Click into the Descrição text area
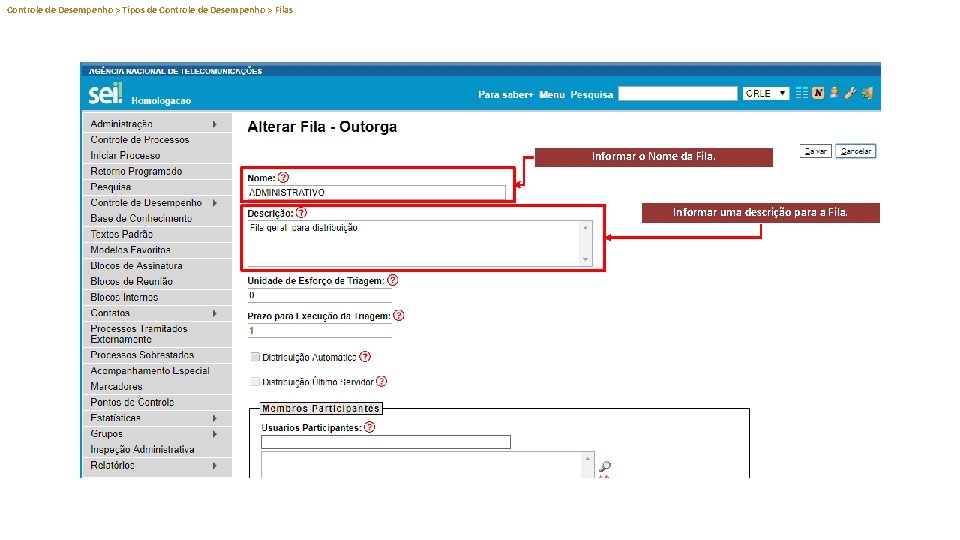The width and height of the screenshot is (960, 540). coord(414,243)
